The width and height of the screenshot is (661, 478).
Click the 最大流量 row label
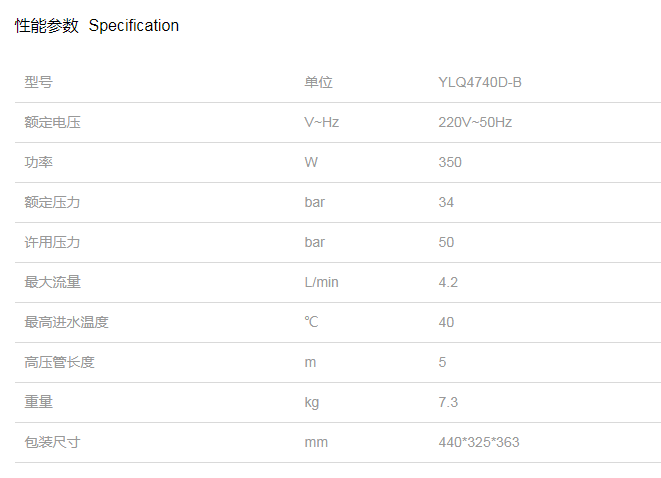pyautogui.click(x=52, y=282)
